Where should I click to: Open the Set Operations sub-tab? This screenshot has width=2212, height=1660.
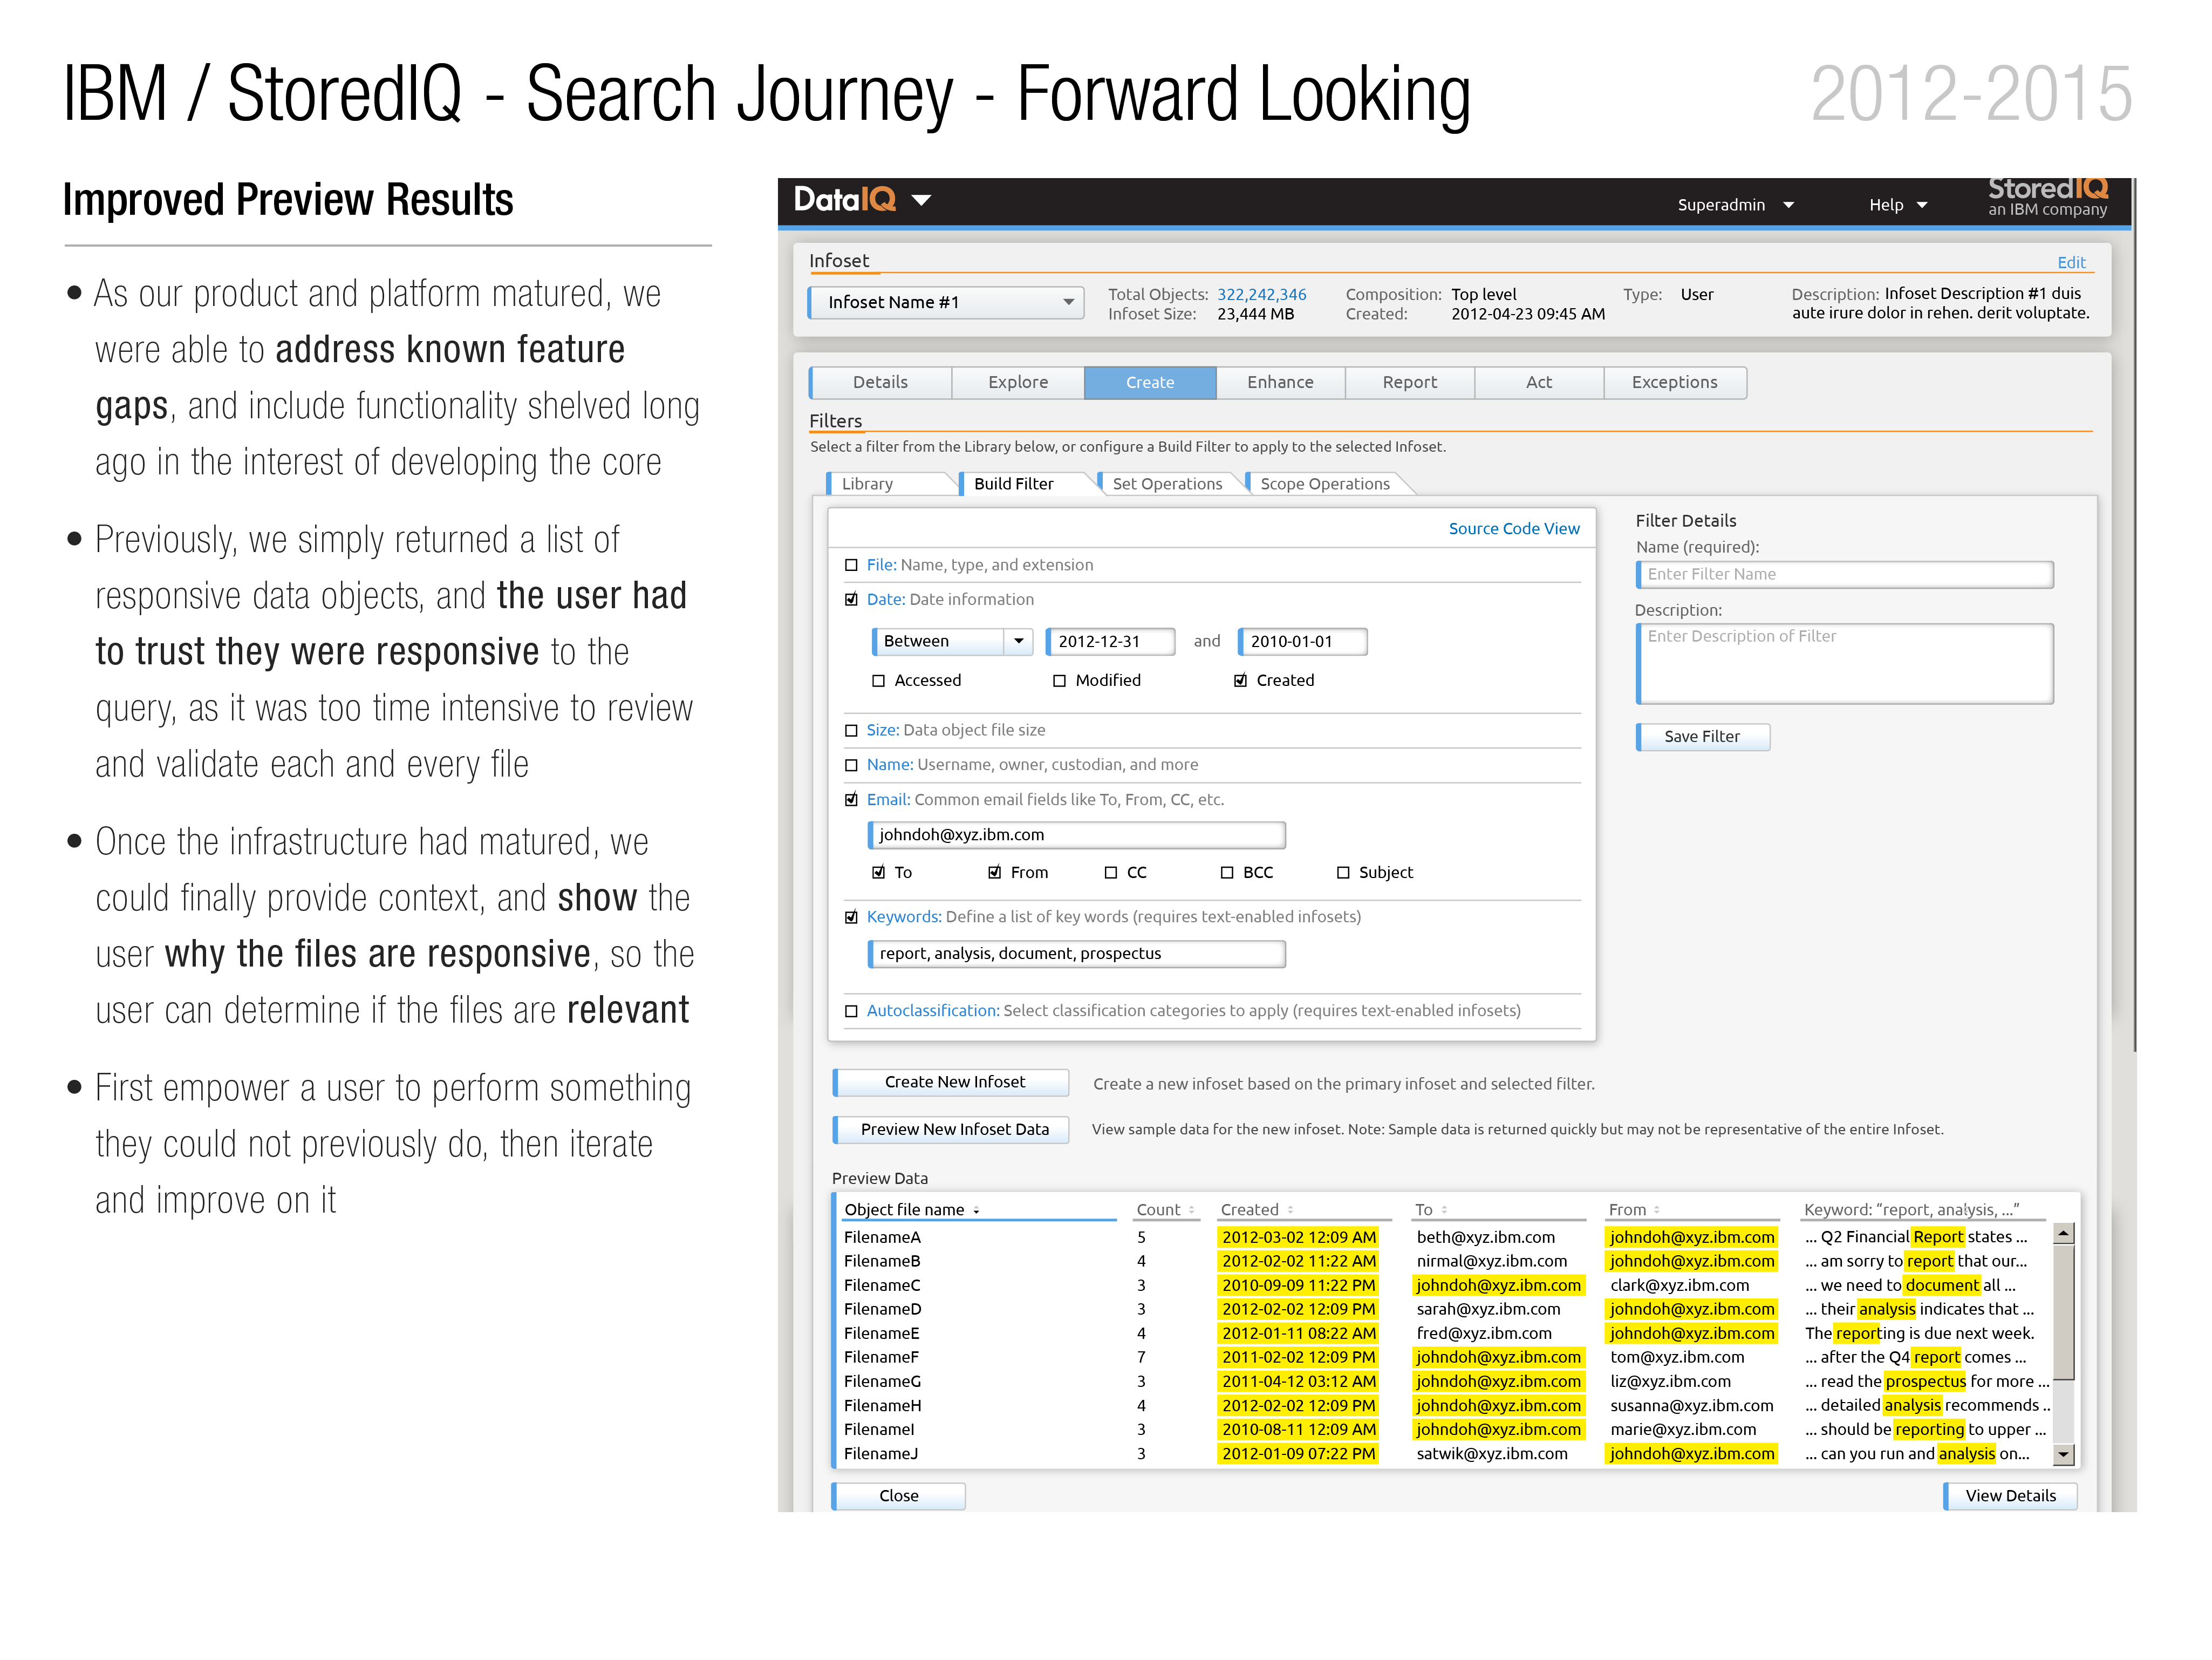tap(1167, 483)
